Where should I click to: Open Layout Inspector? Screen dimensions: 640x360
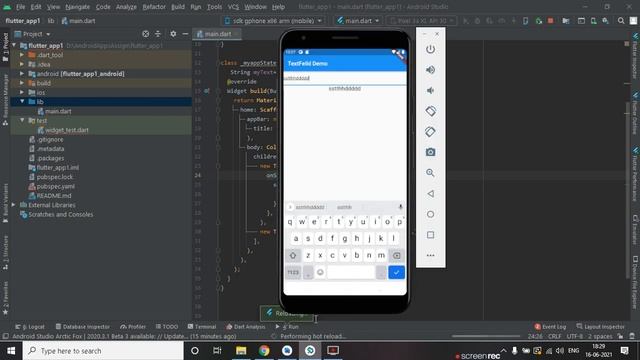600,327
